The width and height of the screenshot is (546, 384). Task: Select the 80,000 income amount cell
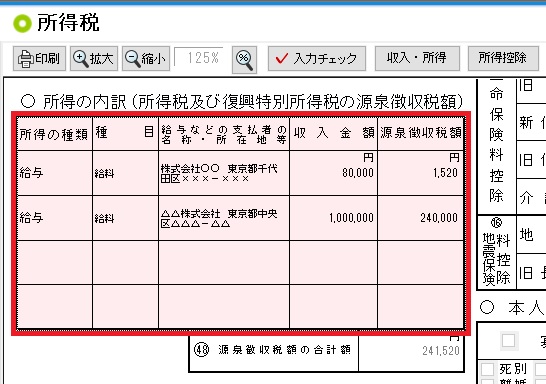pyautogui.click(x=333, y=173)
